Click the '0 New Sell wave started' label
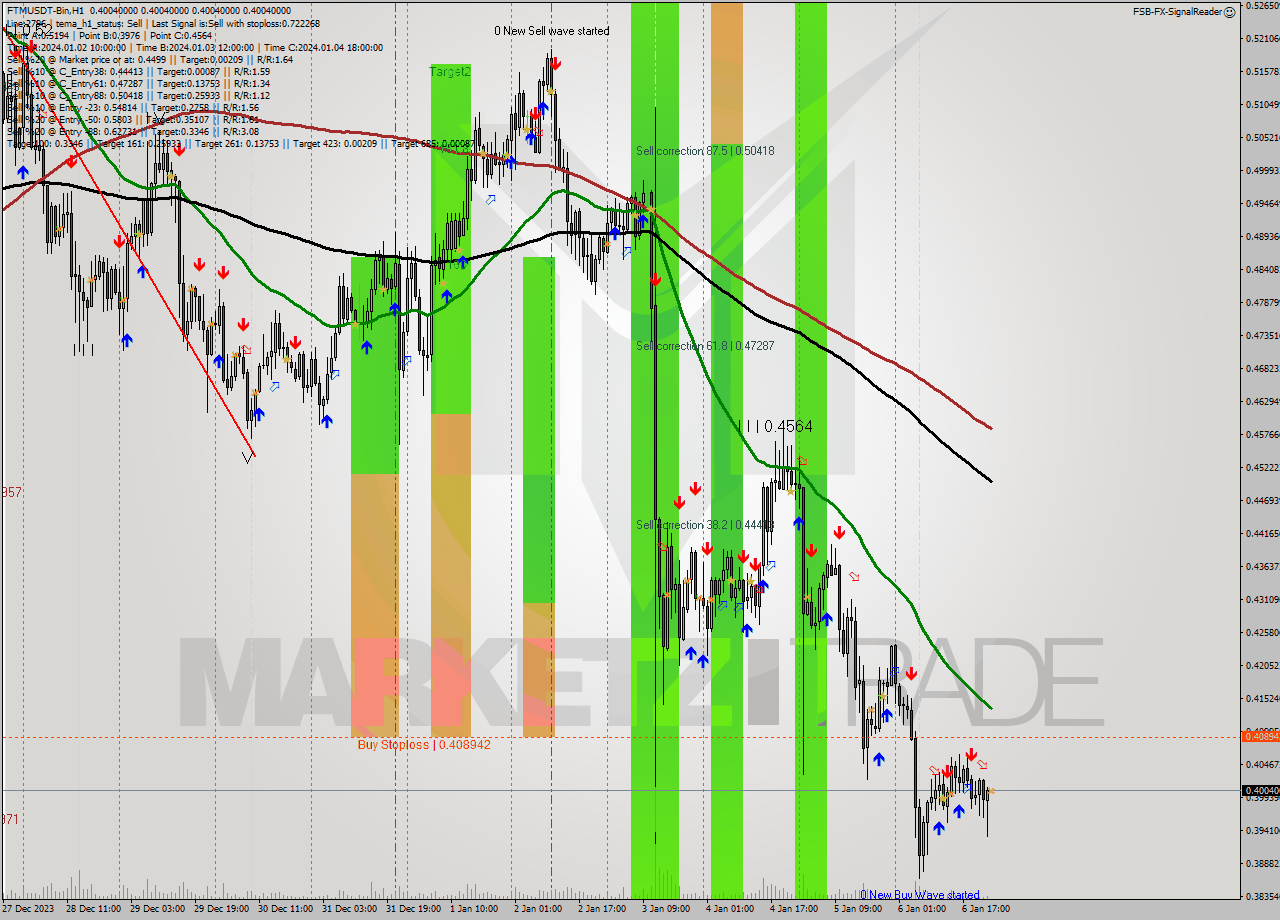The height and width of the screenshot is (920, 1280). pos(552,31)
